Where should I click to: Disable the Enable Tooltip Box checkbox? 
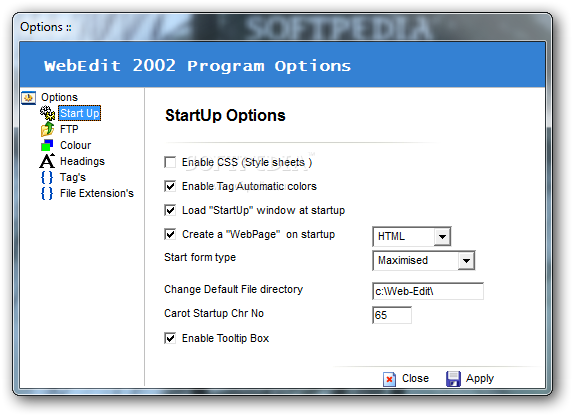point(170,338)
